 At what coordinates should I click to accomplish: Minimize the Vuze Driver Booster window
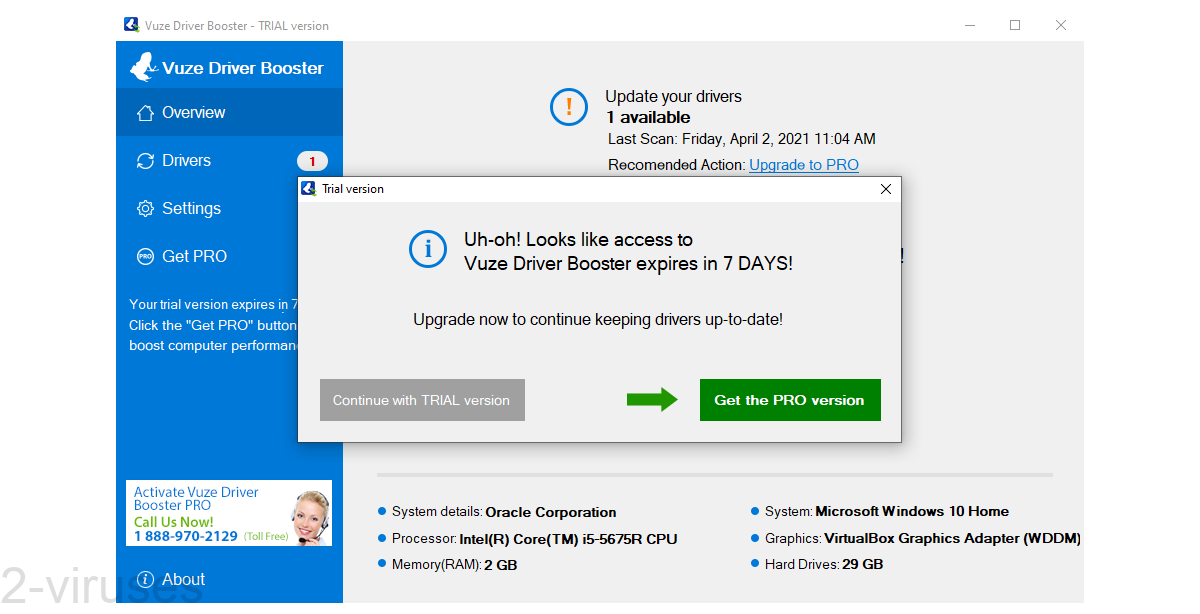pyautogui.click(x=969, y=25)
